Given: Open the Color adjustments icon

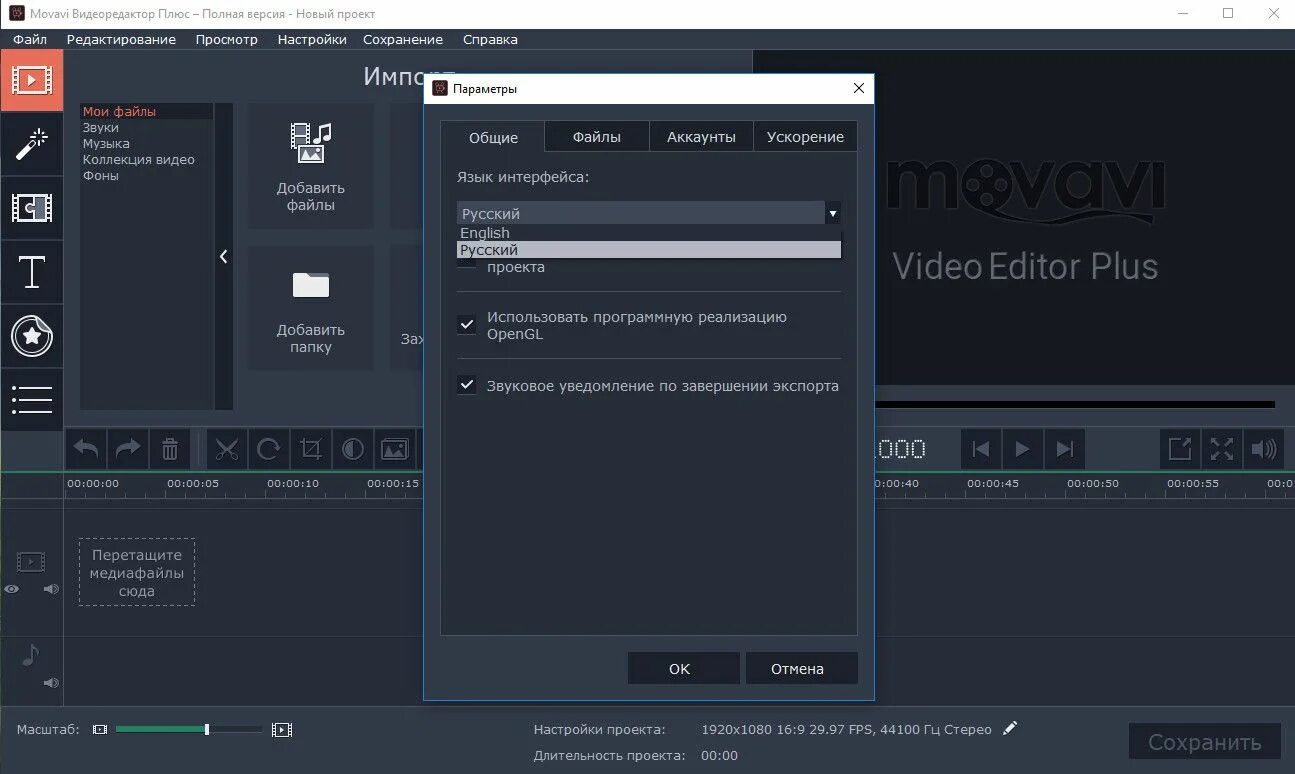Looking at the screenshot, I should pos(352,450).
